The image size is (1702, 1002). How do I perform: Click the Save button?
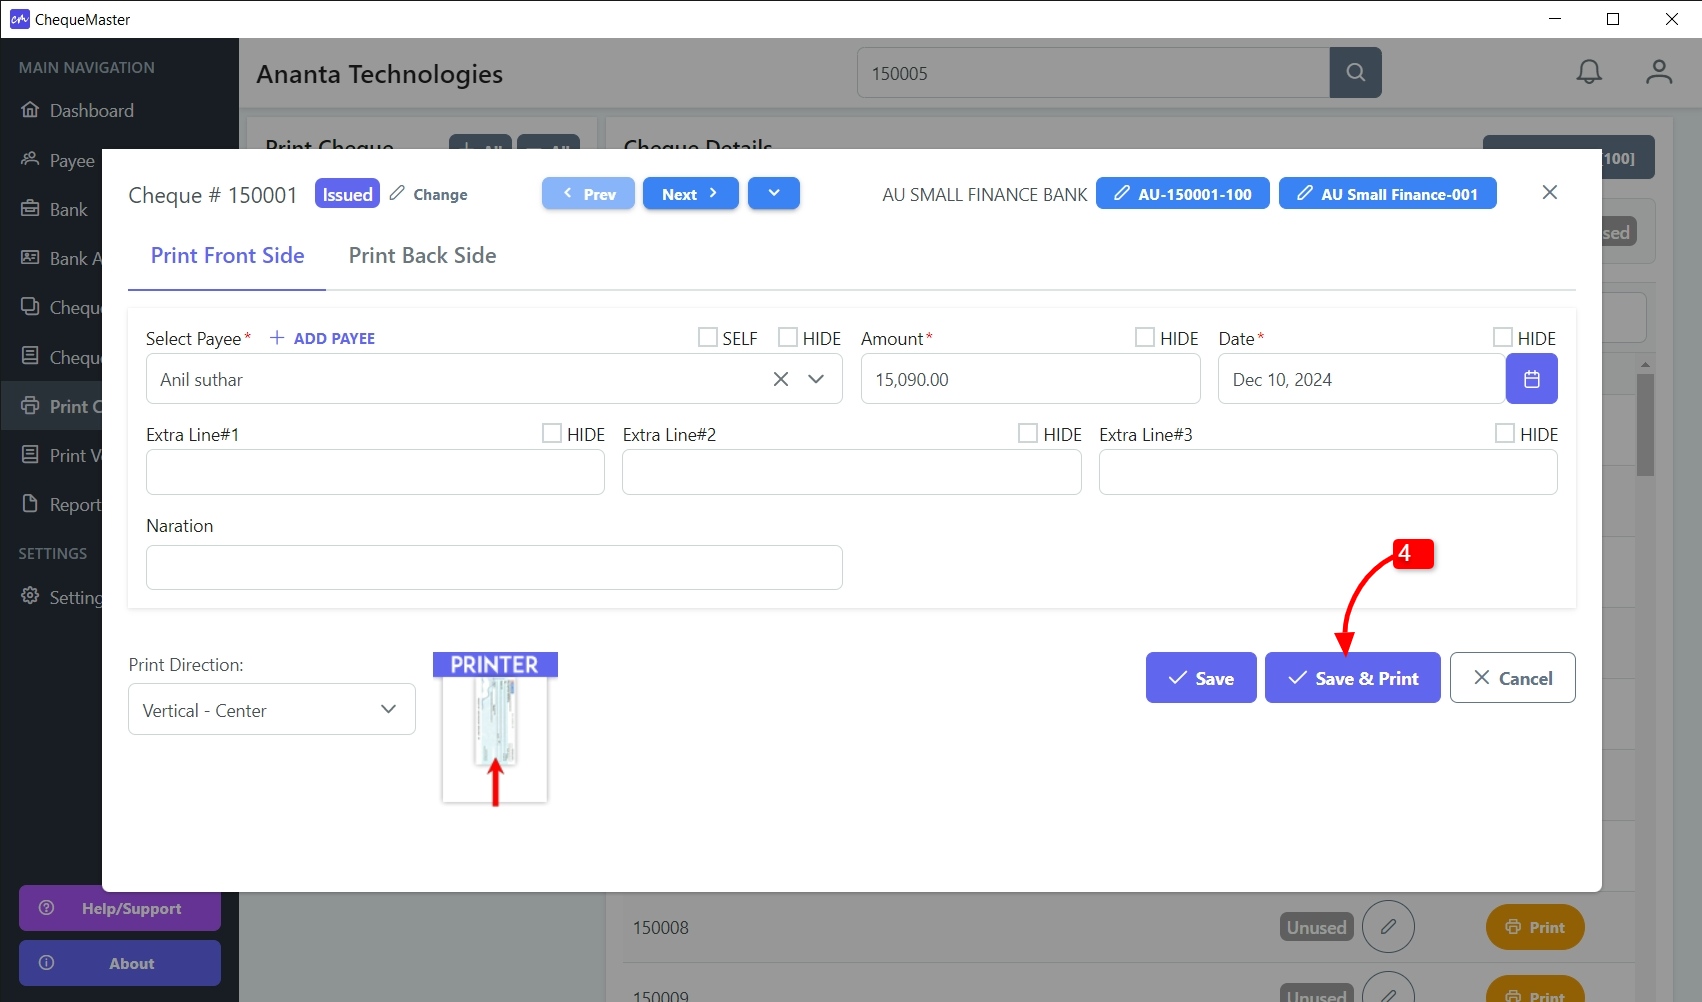1201,677
